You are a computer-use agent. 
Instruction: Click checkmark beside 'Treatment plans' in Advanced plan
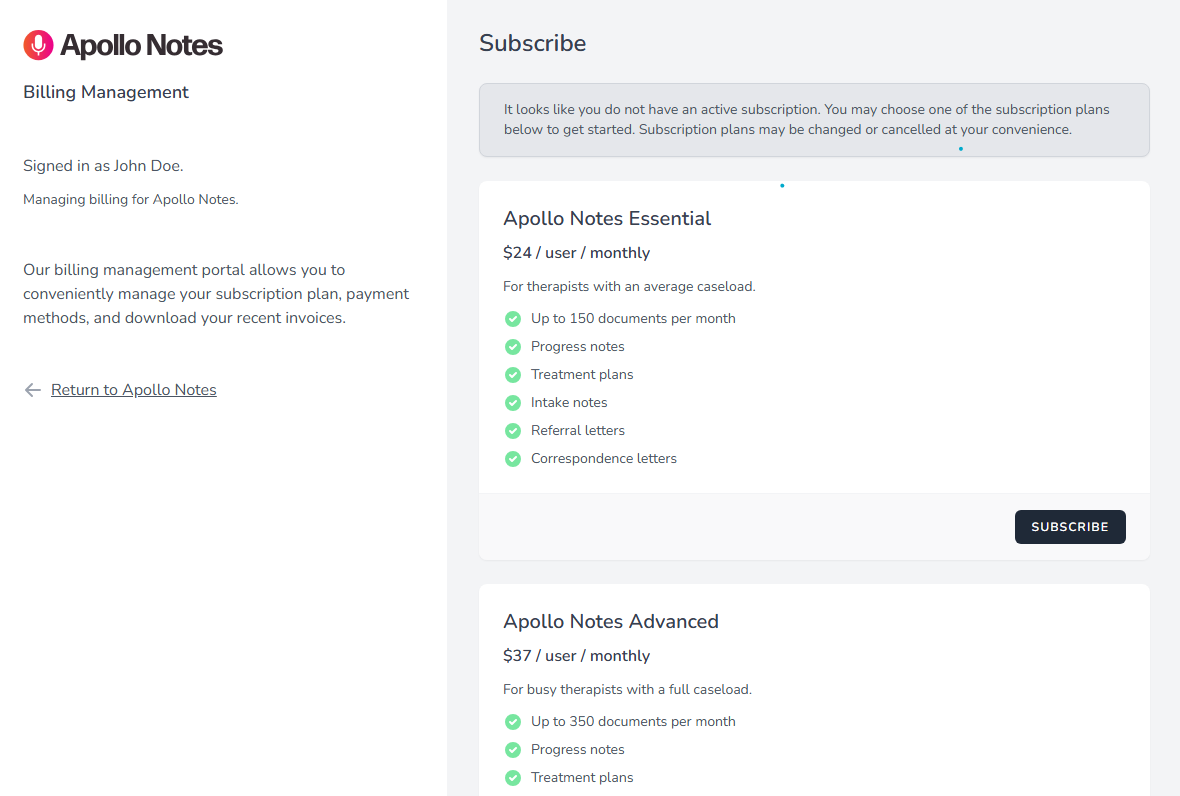[513, 777]
